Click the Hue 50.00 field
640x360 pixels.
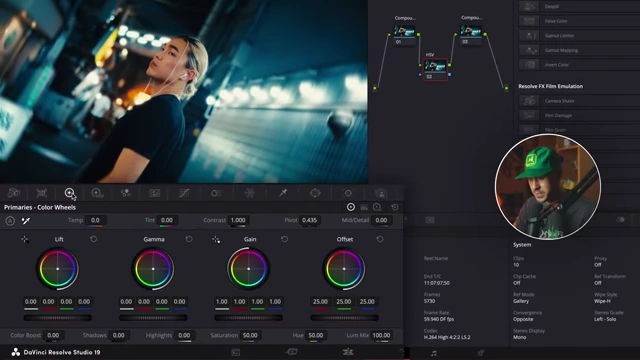click(316, 335)
